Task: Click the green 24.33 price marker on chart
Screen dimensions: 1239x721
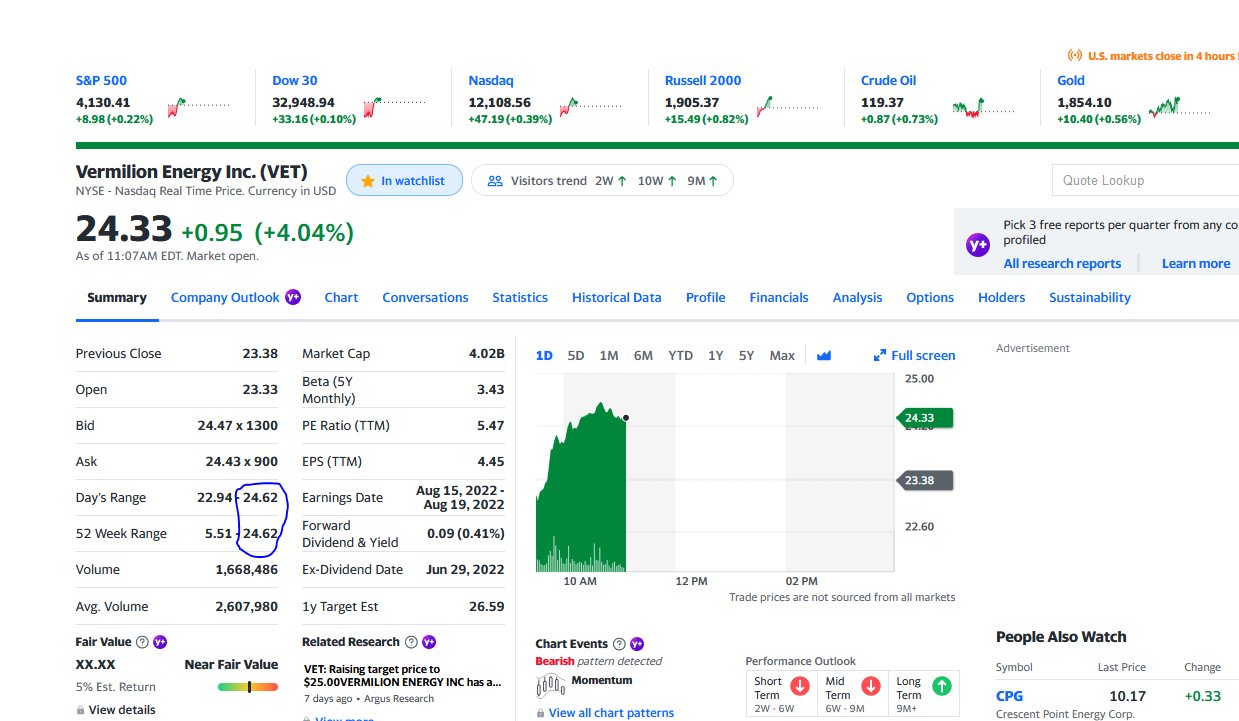Action: coord(926,417)
